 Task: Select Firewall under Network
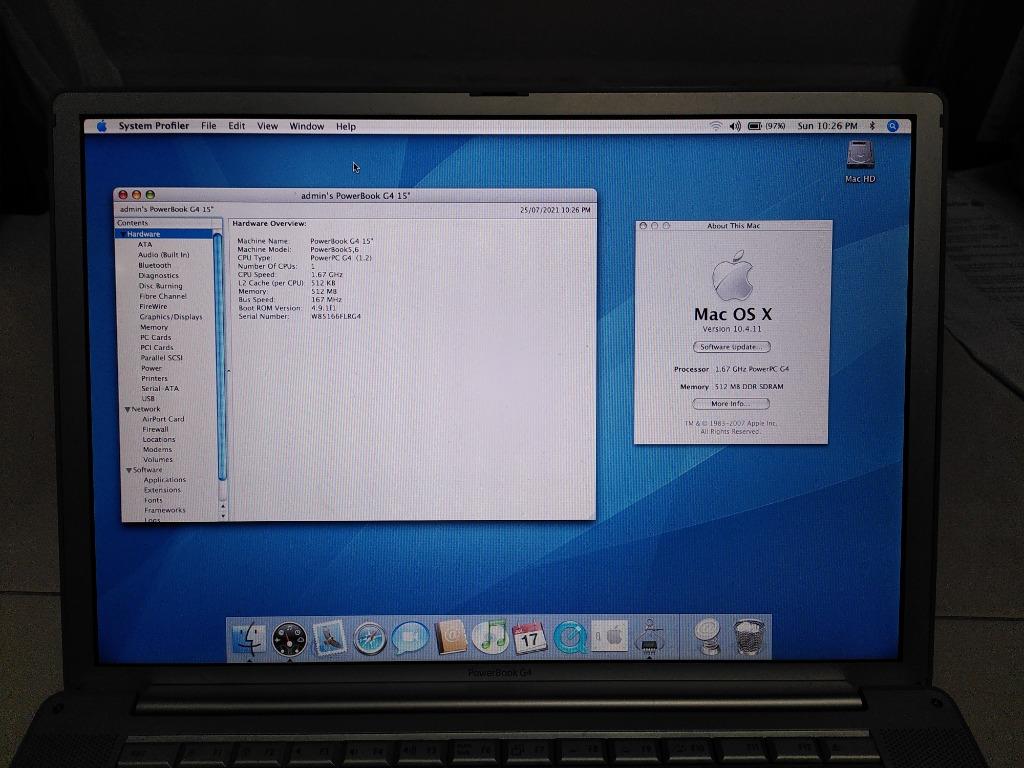click(x=155, y=430)
